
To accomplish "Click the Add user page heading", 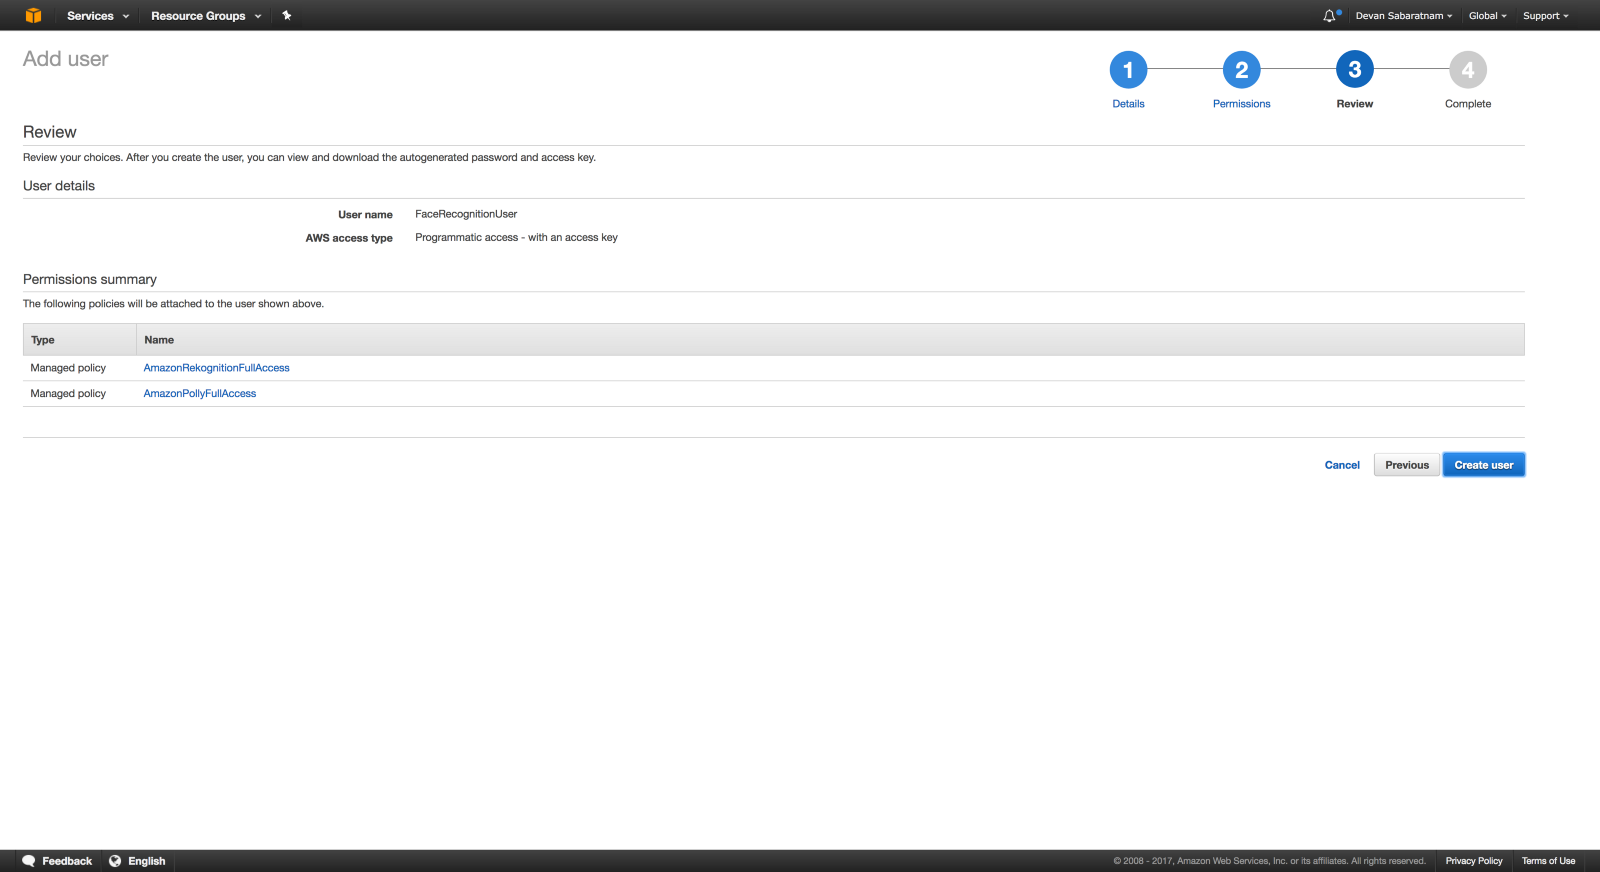I will tap(66, 59).
